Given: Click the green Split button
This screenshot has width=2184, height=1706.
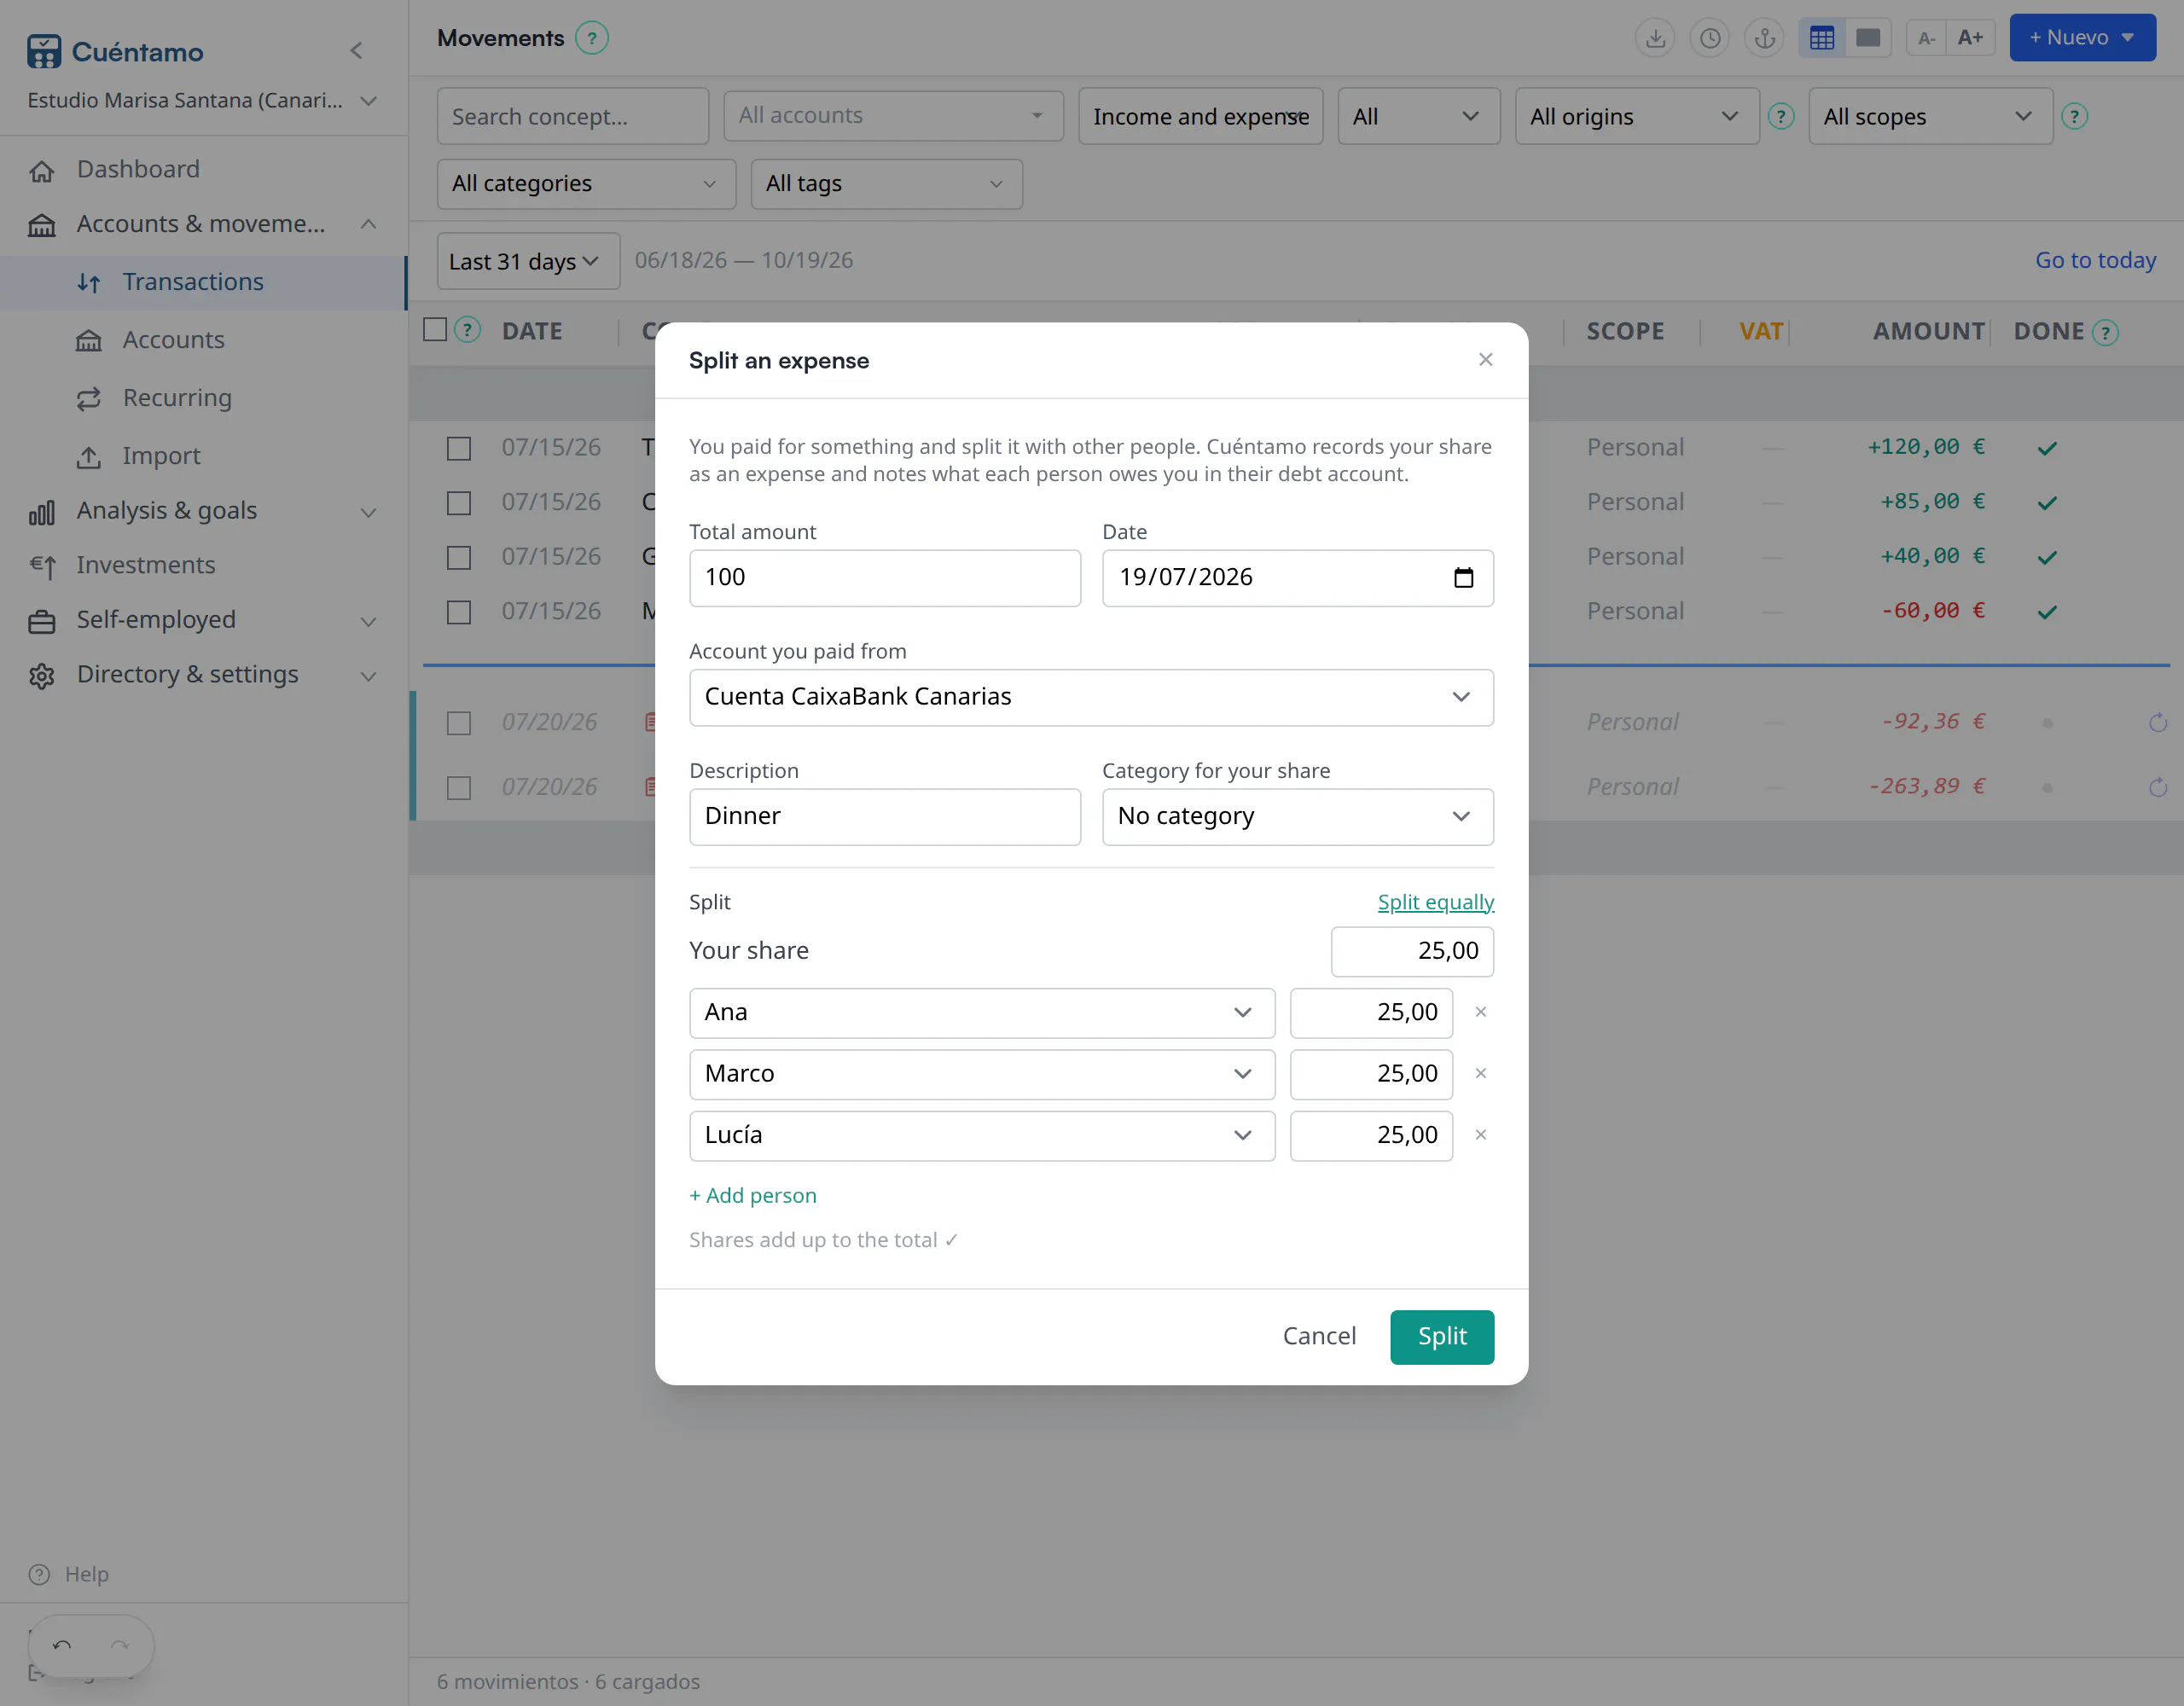Looking at the screenshot, I should point(1441,1337).
